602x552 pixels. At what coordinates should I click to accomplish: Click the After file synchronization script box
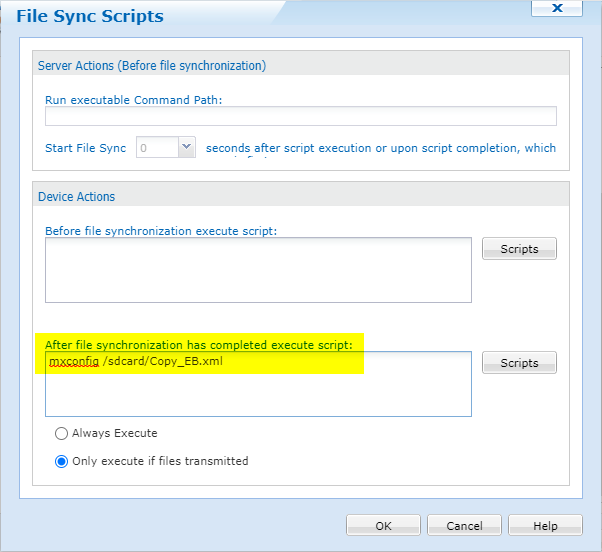pos(258,384)
